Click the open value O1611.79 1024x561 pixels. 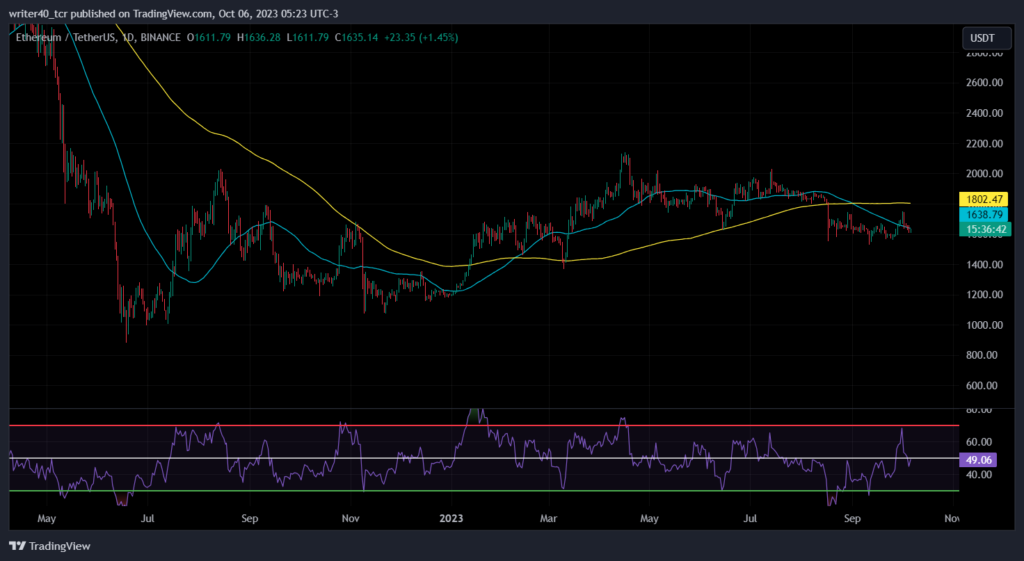(208, 37)
